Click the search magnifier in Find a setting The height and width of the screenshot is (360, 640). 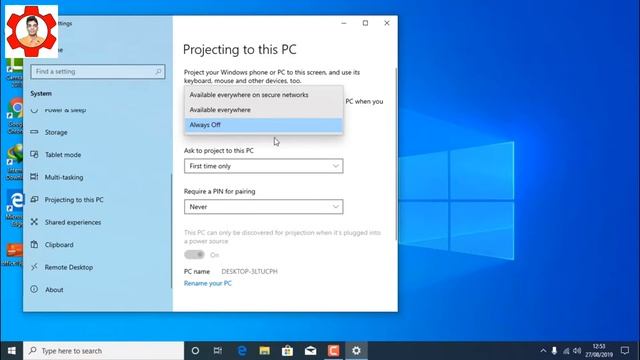click(158, 72)
